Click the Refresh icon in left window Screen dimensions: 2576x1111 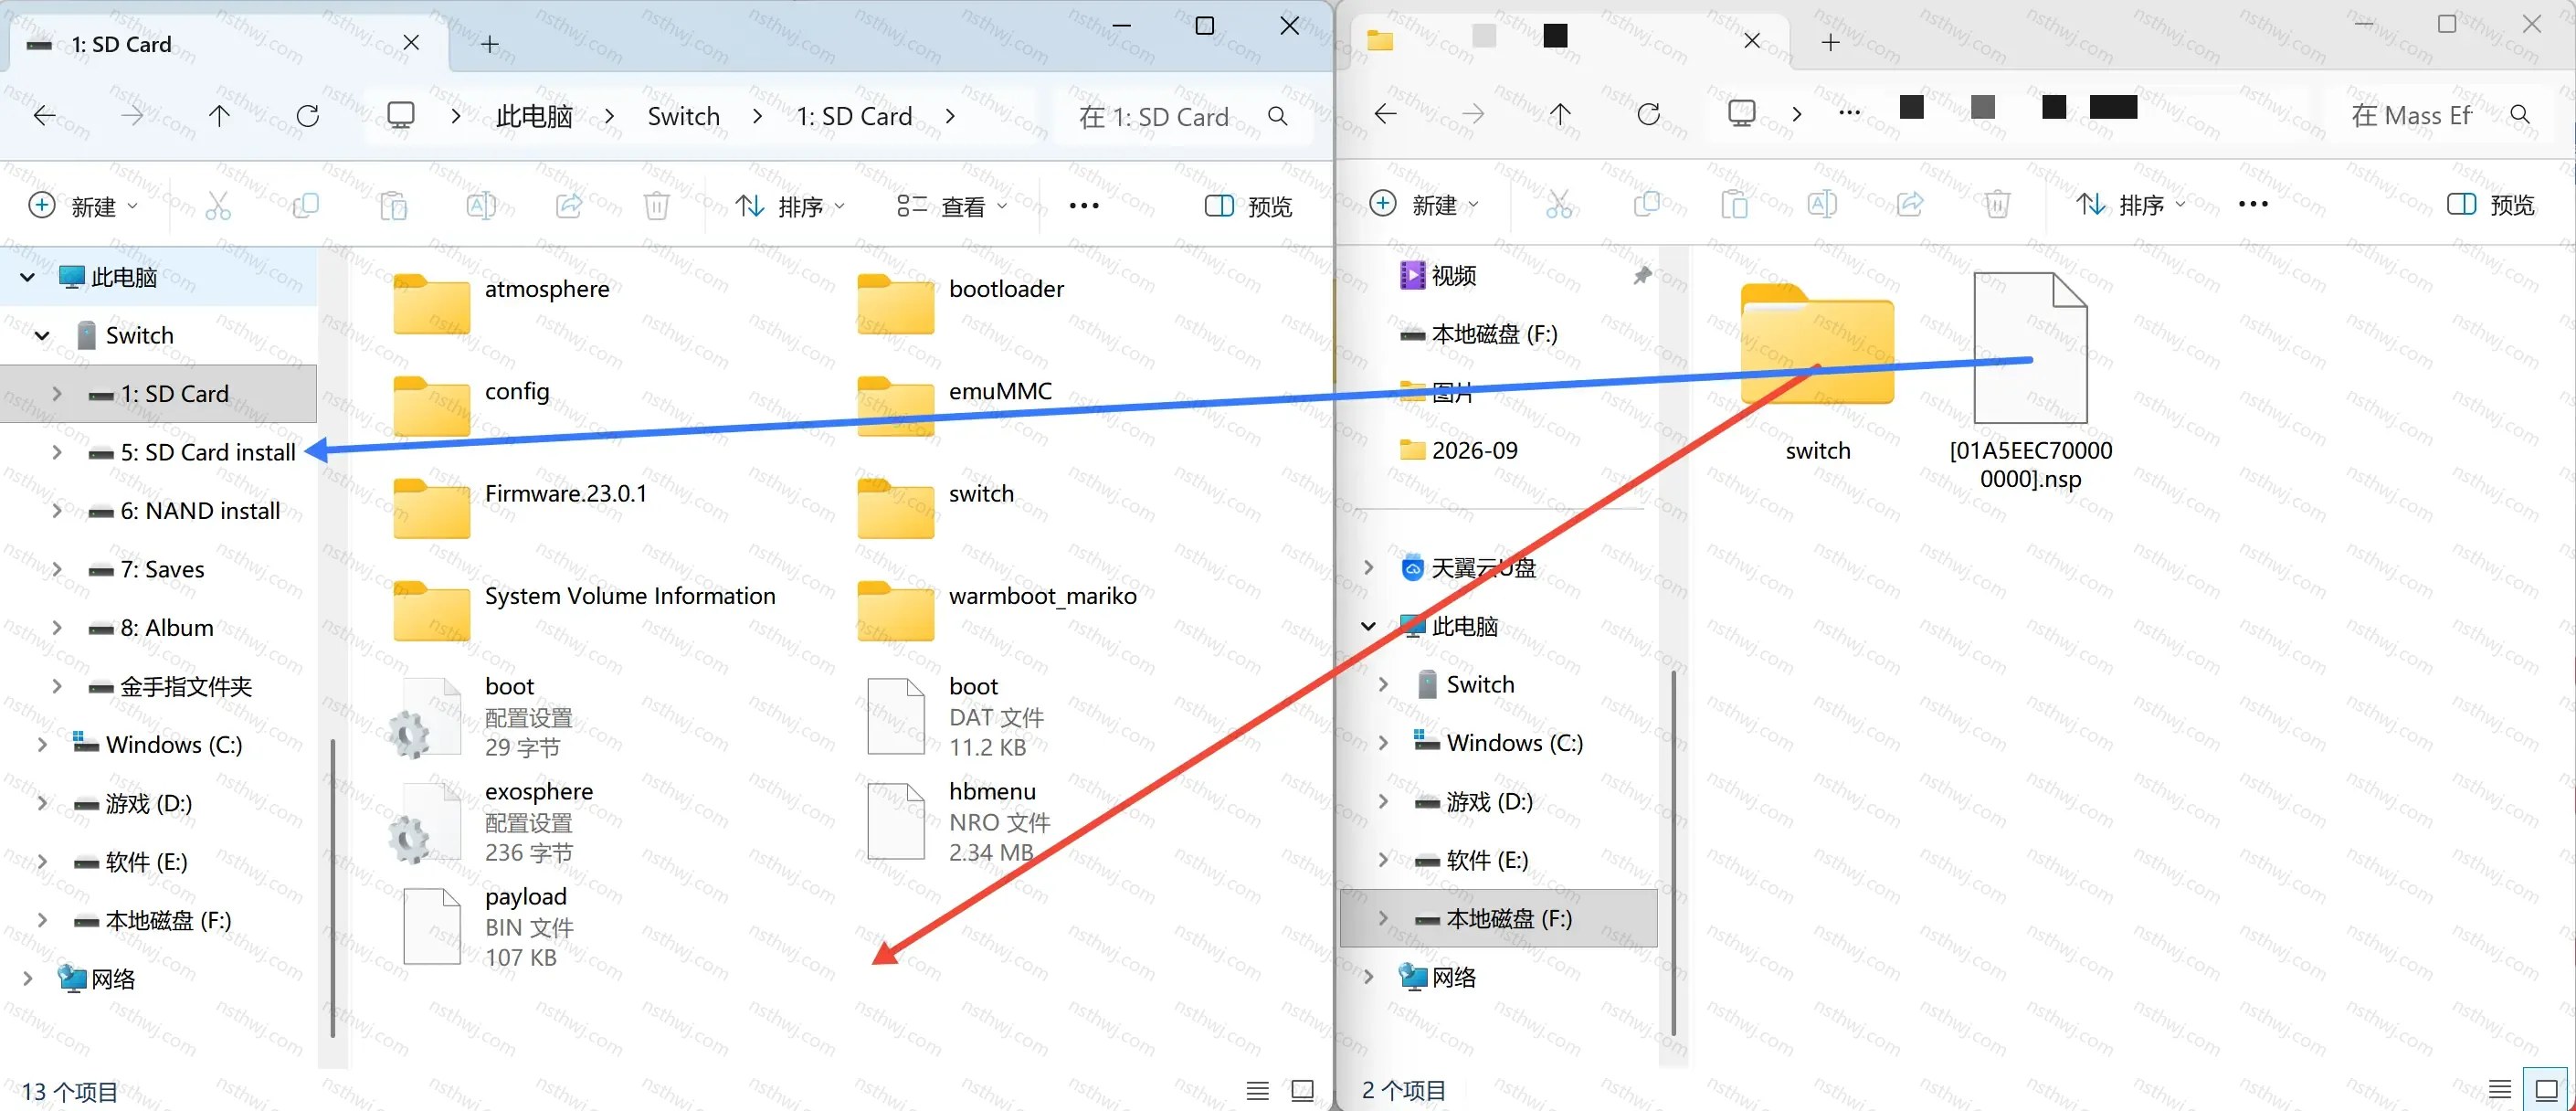pos(308,116)
